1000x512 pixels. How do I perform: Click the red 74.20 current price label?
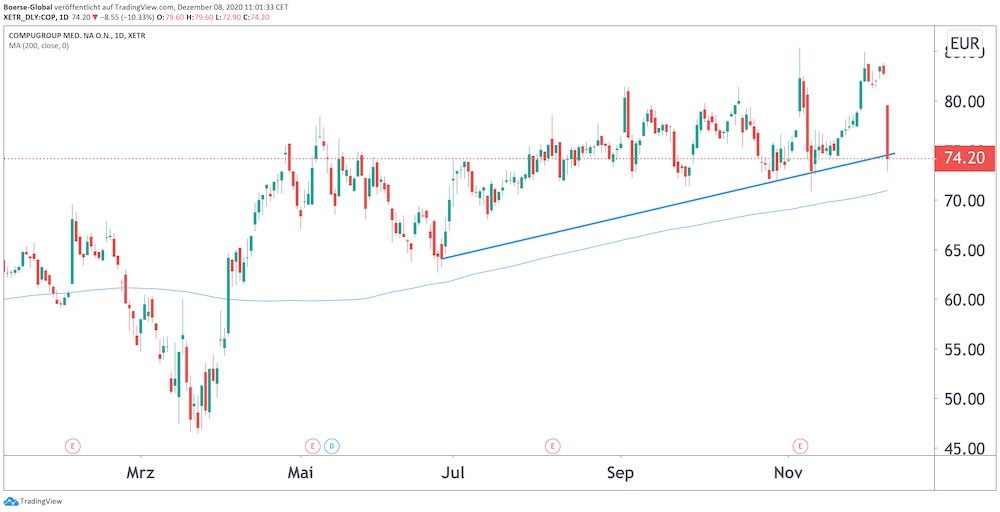964,158
